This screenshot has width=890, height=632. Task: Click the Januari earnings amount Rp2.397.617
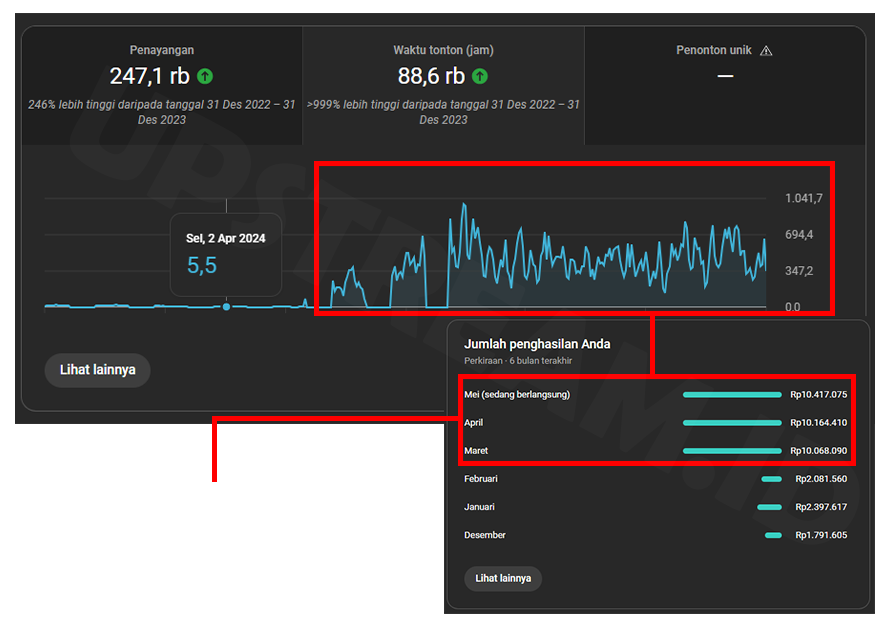[820, 507]
